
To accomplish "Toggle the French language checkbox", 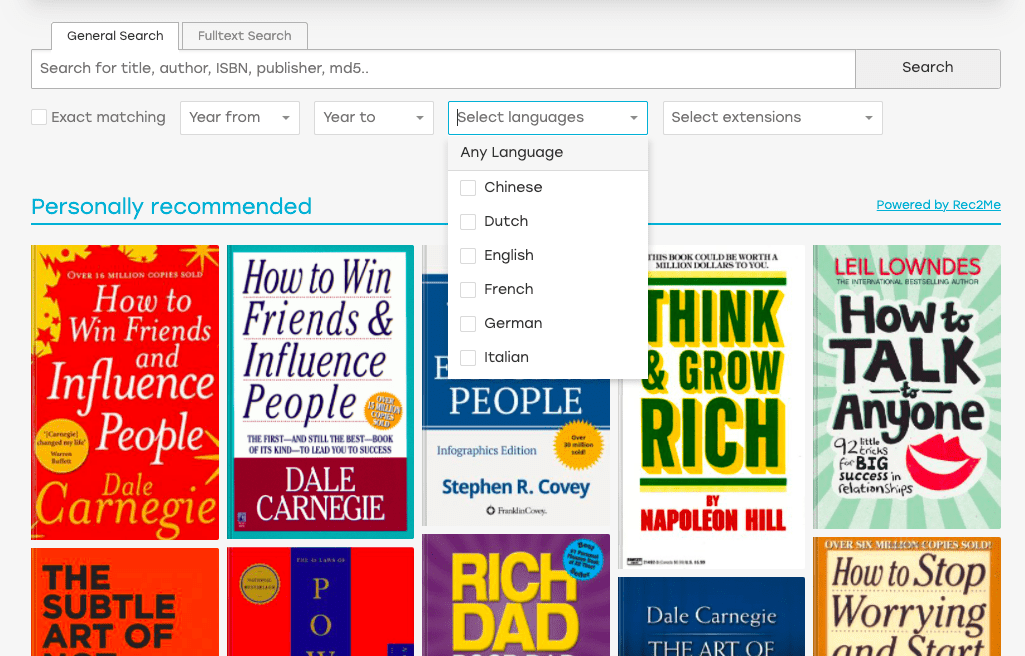I will coord(468,290).
